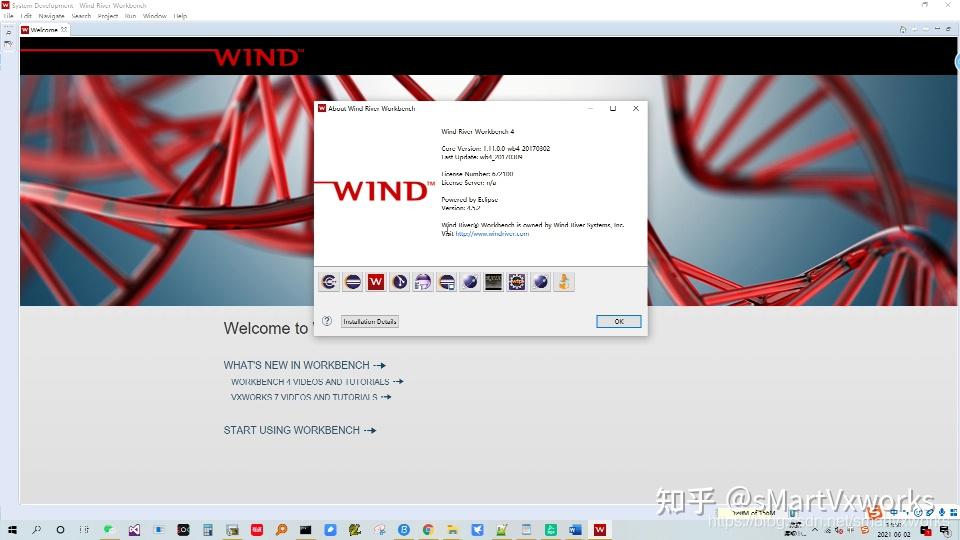Open the Help menu

tap(180, 16)
